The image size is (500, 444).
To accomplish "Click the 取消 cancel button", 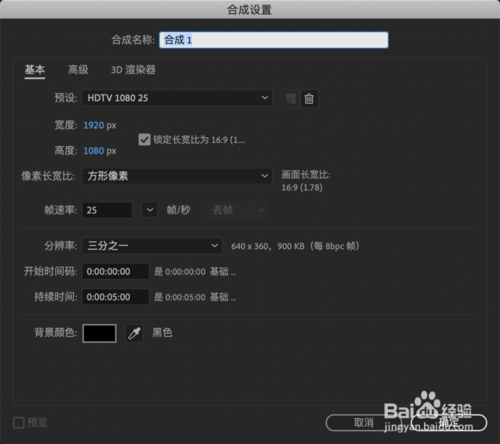I will tap(364, 423).
